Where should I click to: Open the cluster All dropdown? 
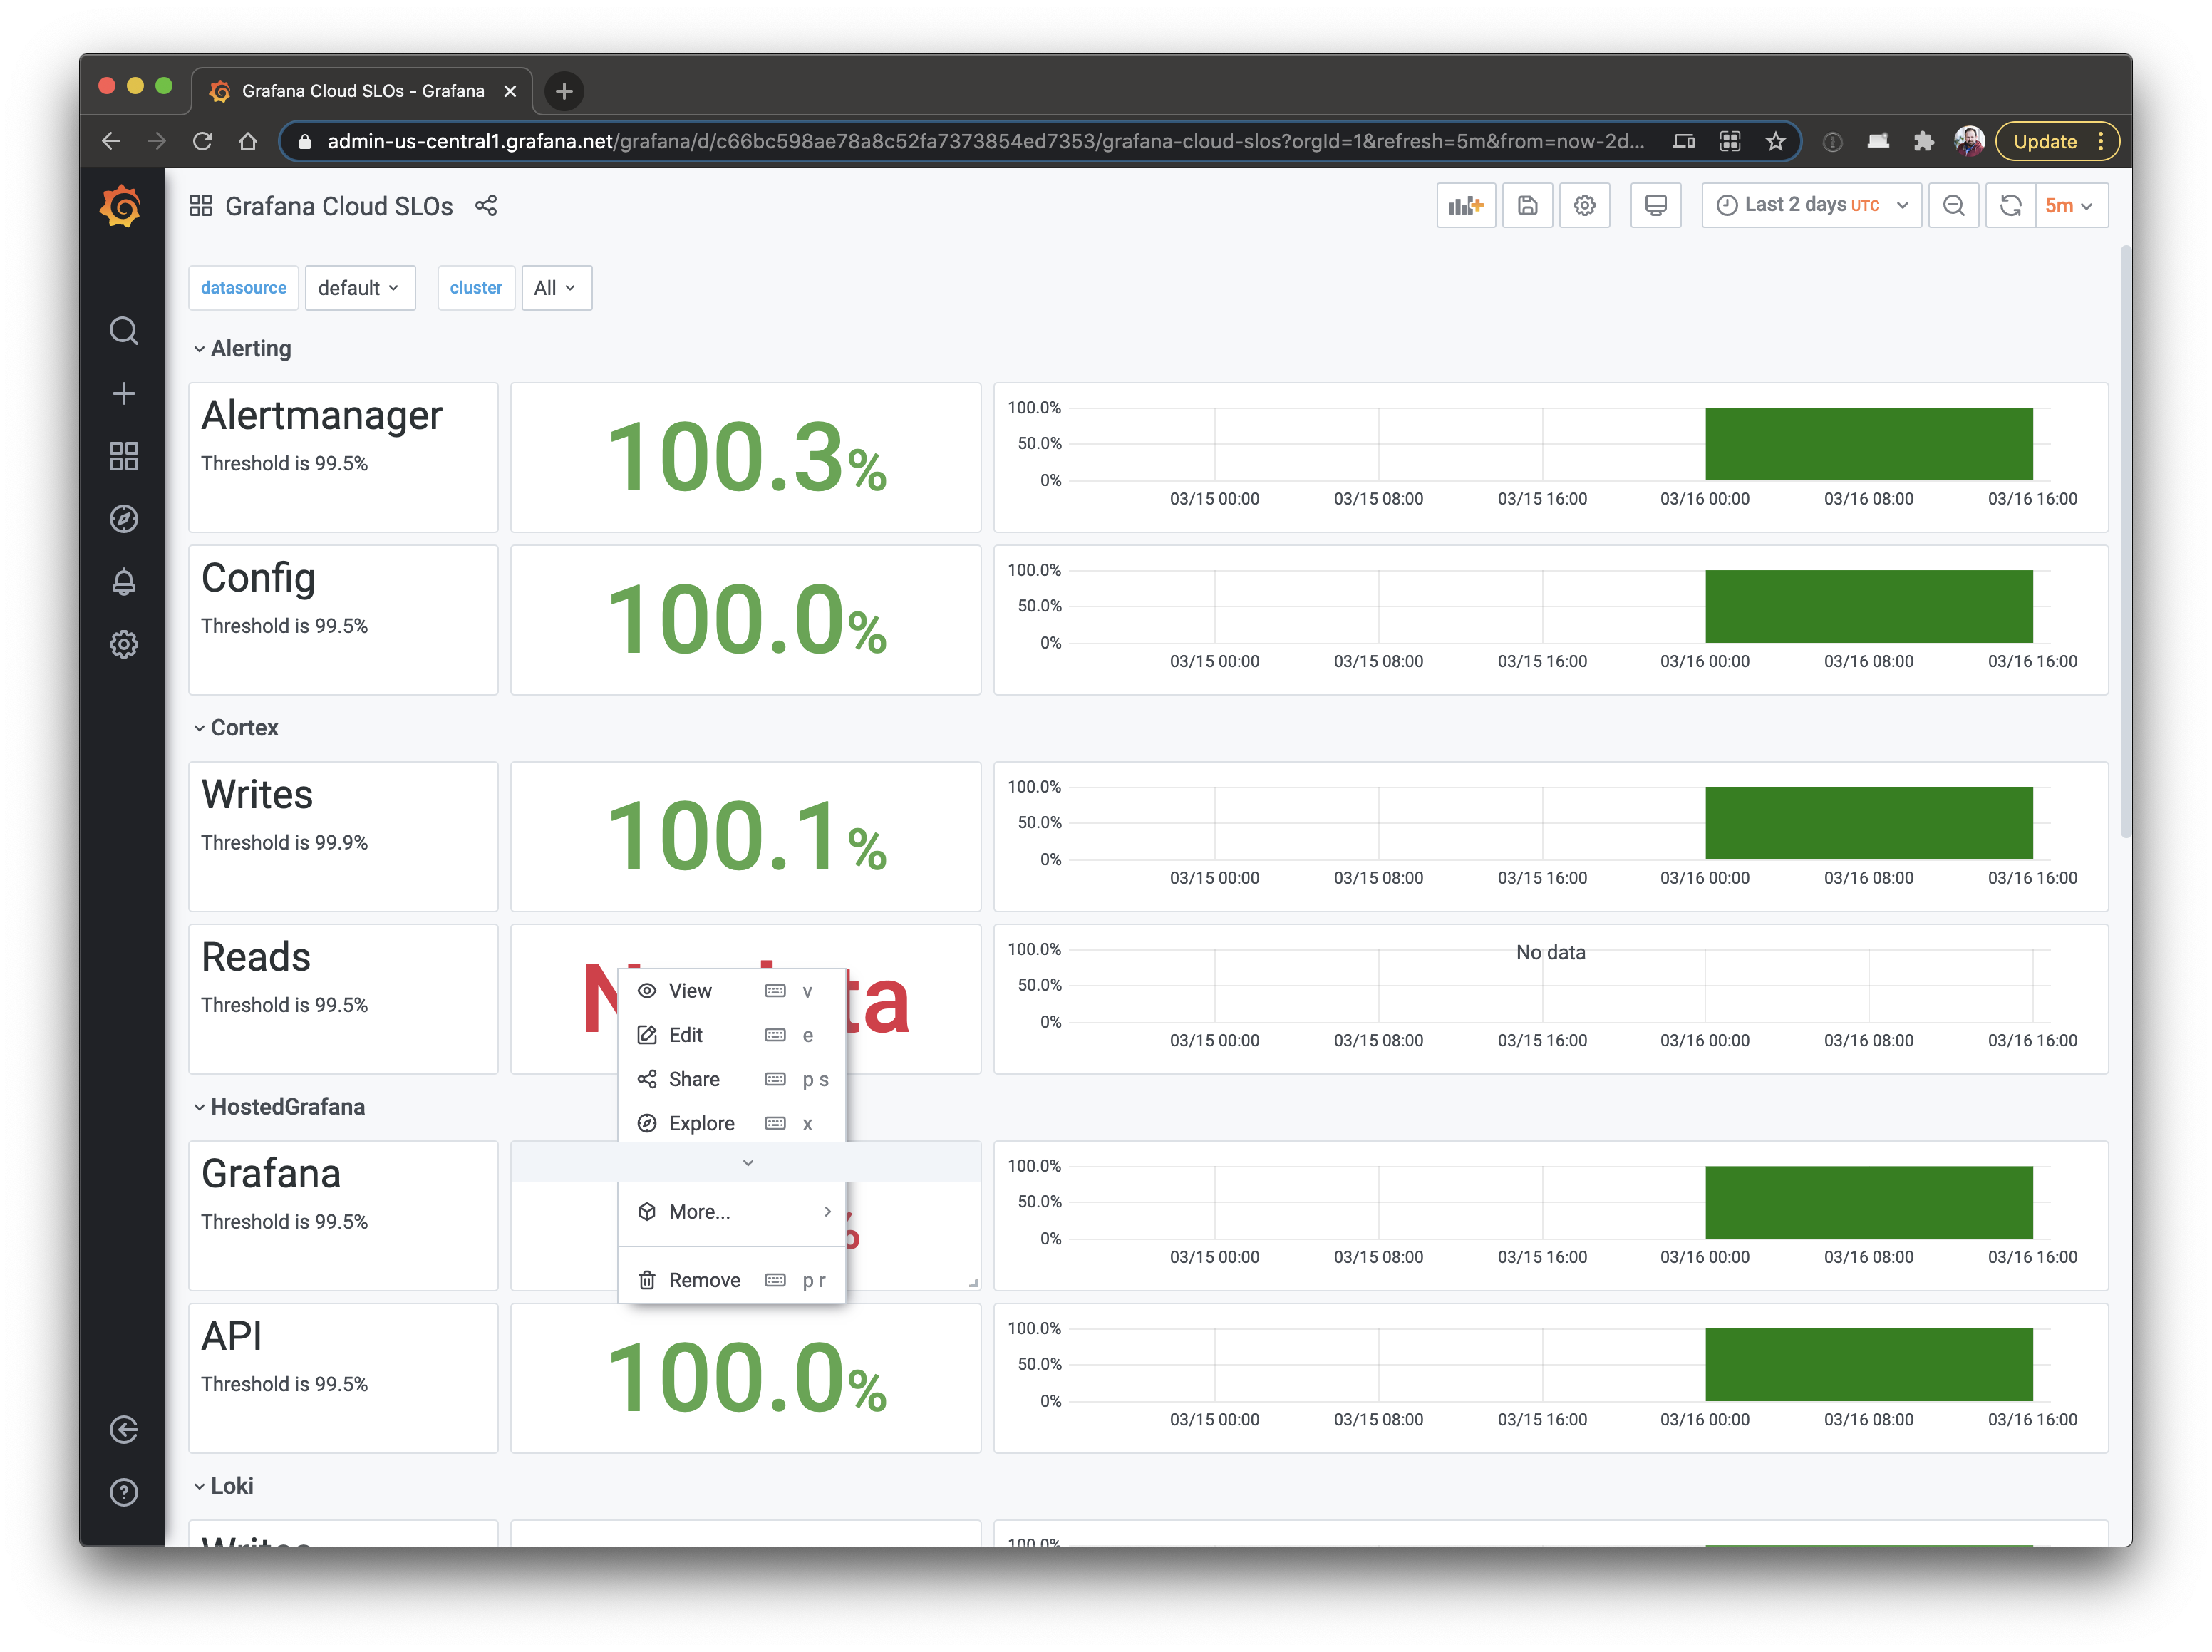click(x=555, y=288)
